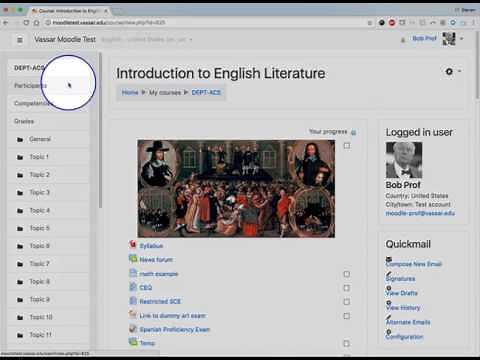Click the browser address bar

203,23
